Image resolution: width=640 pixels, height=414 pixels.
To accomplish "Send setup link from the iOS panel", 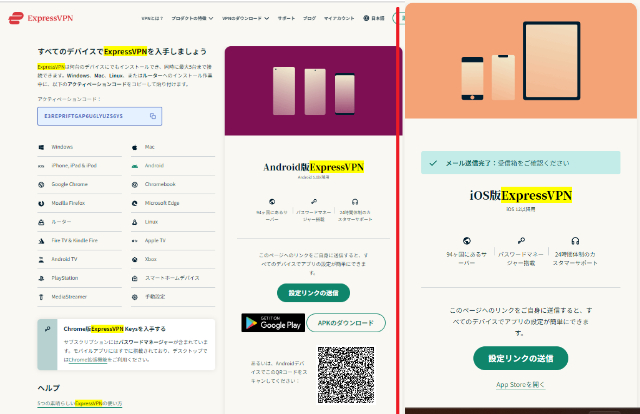I will [x=520, y=358].
